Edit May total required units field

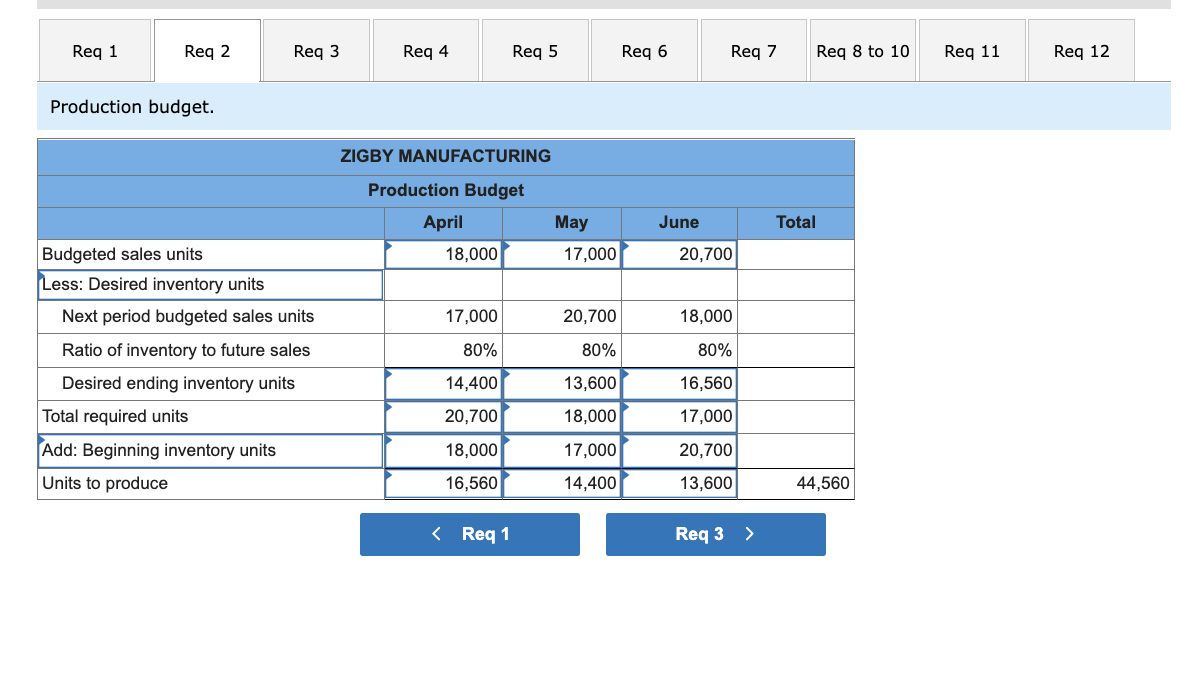pos(562,417)
